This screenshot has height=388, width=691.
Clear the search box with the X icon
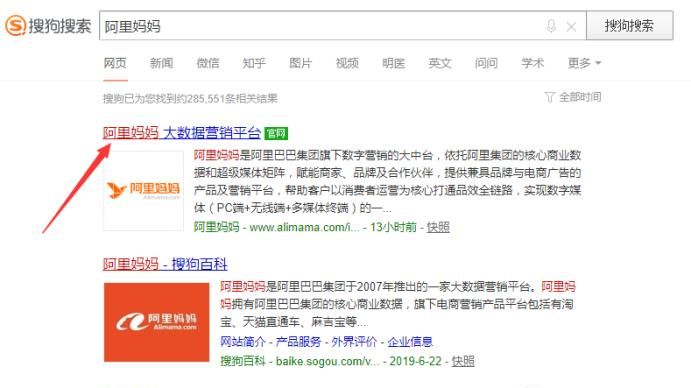[571, 26]
